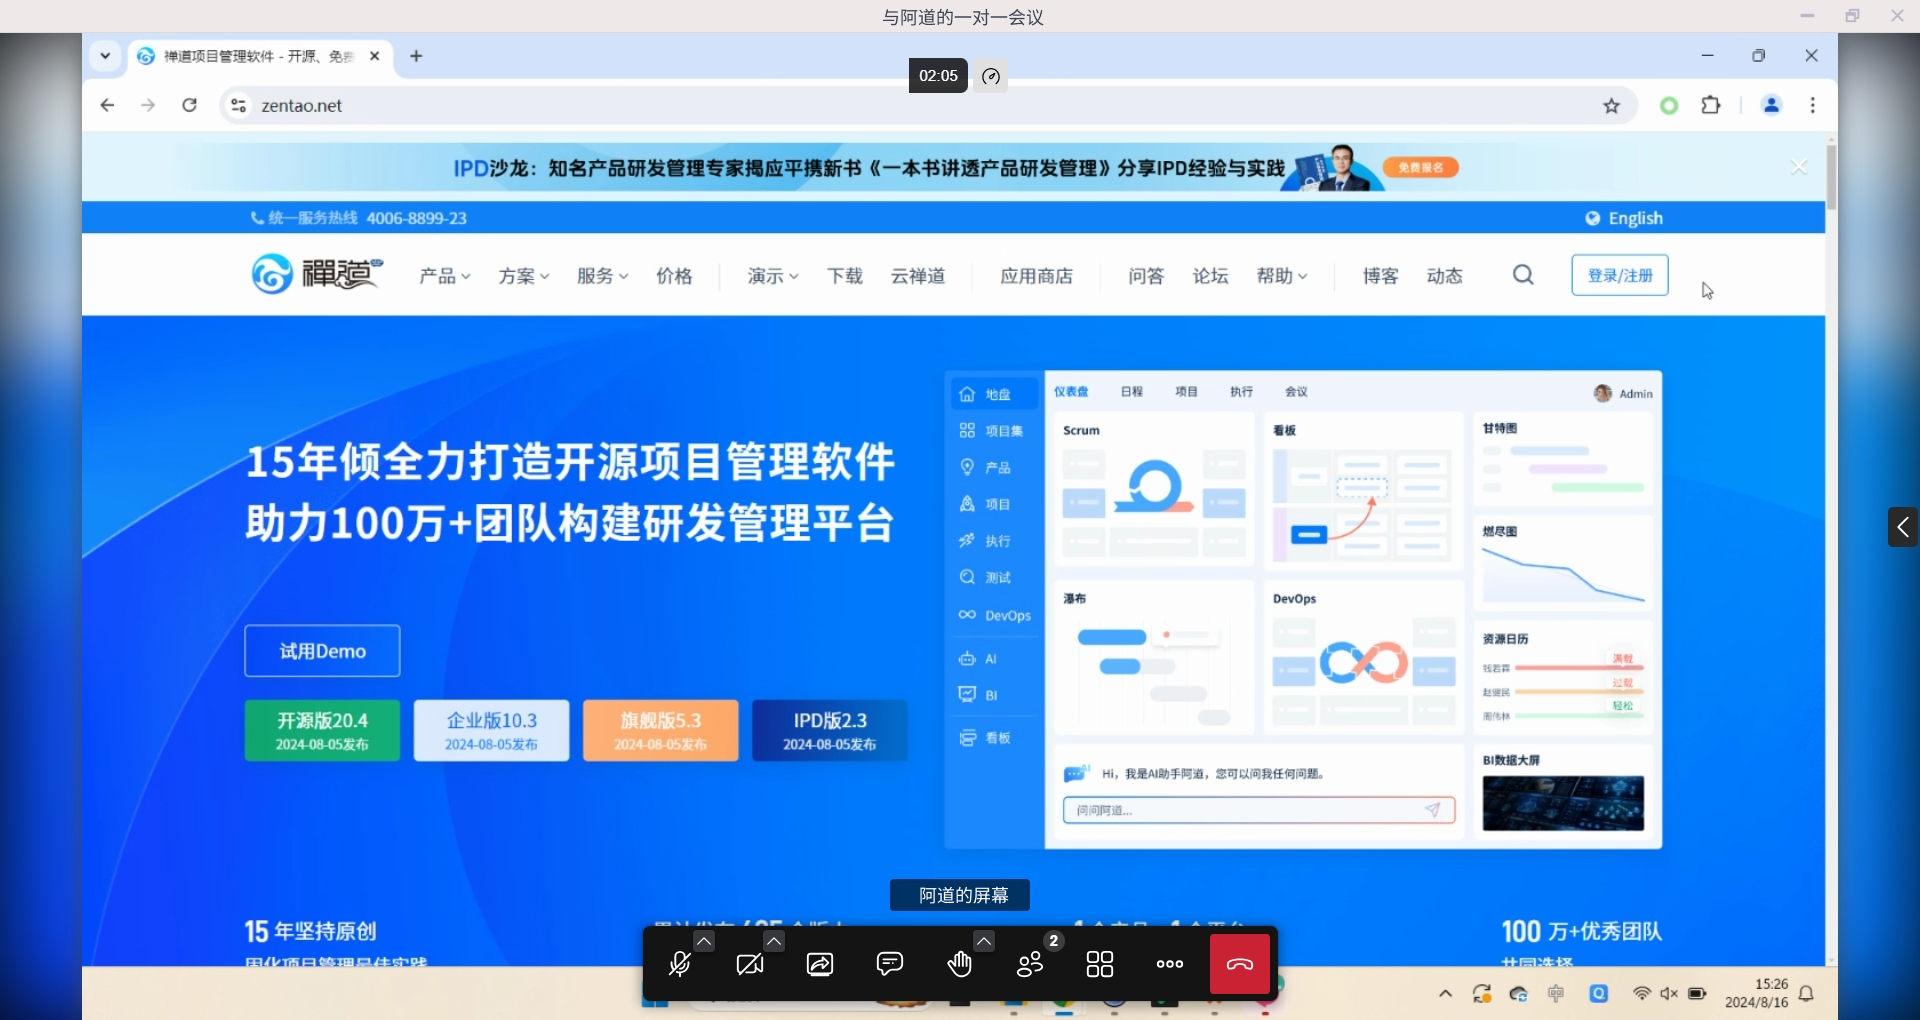The width and height of the screenshot is (1920, 1020).
Task: Close the IPD沙龙 banner
Action: pos(1798,167)
